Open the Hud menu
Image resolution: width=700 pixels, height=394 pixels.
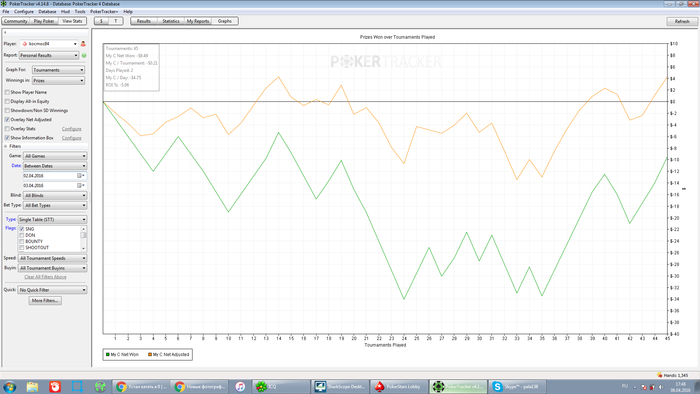pos(65,12)
